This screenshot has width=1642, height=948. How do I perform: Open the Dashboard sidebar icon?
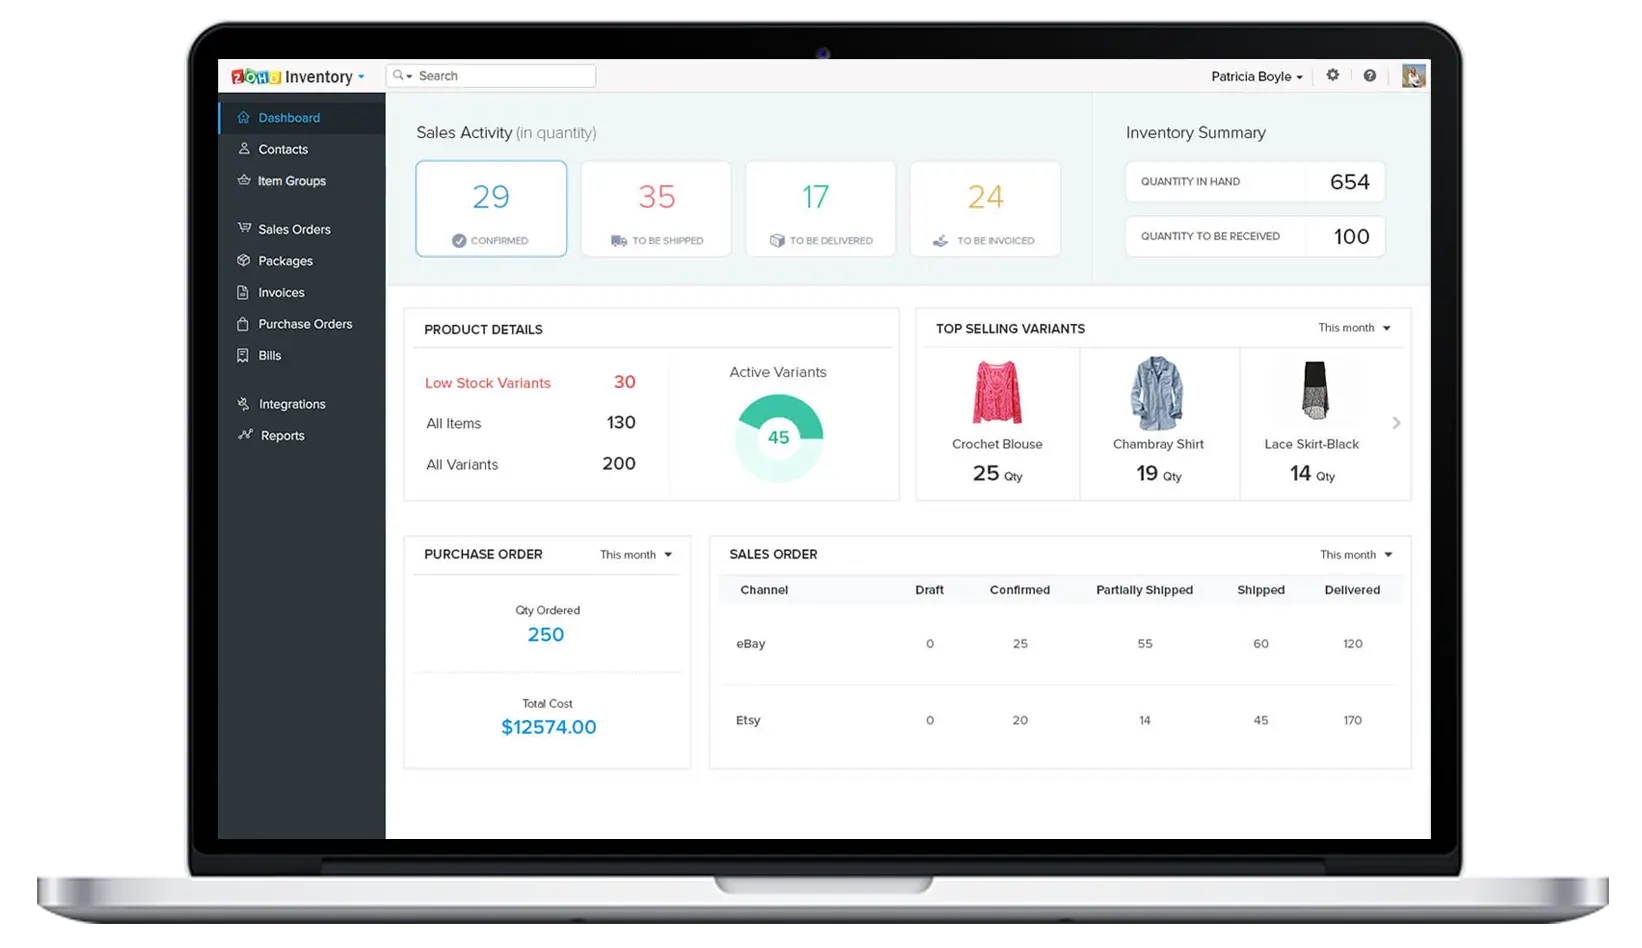coord(244,117)
